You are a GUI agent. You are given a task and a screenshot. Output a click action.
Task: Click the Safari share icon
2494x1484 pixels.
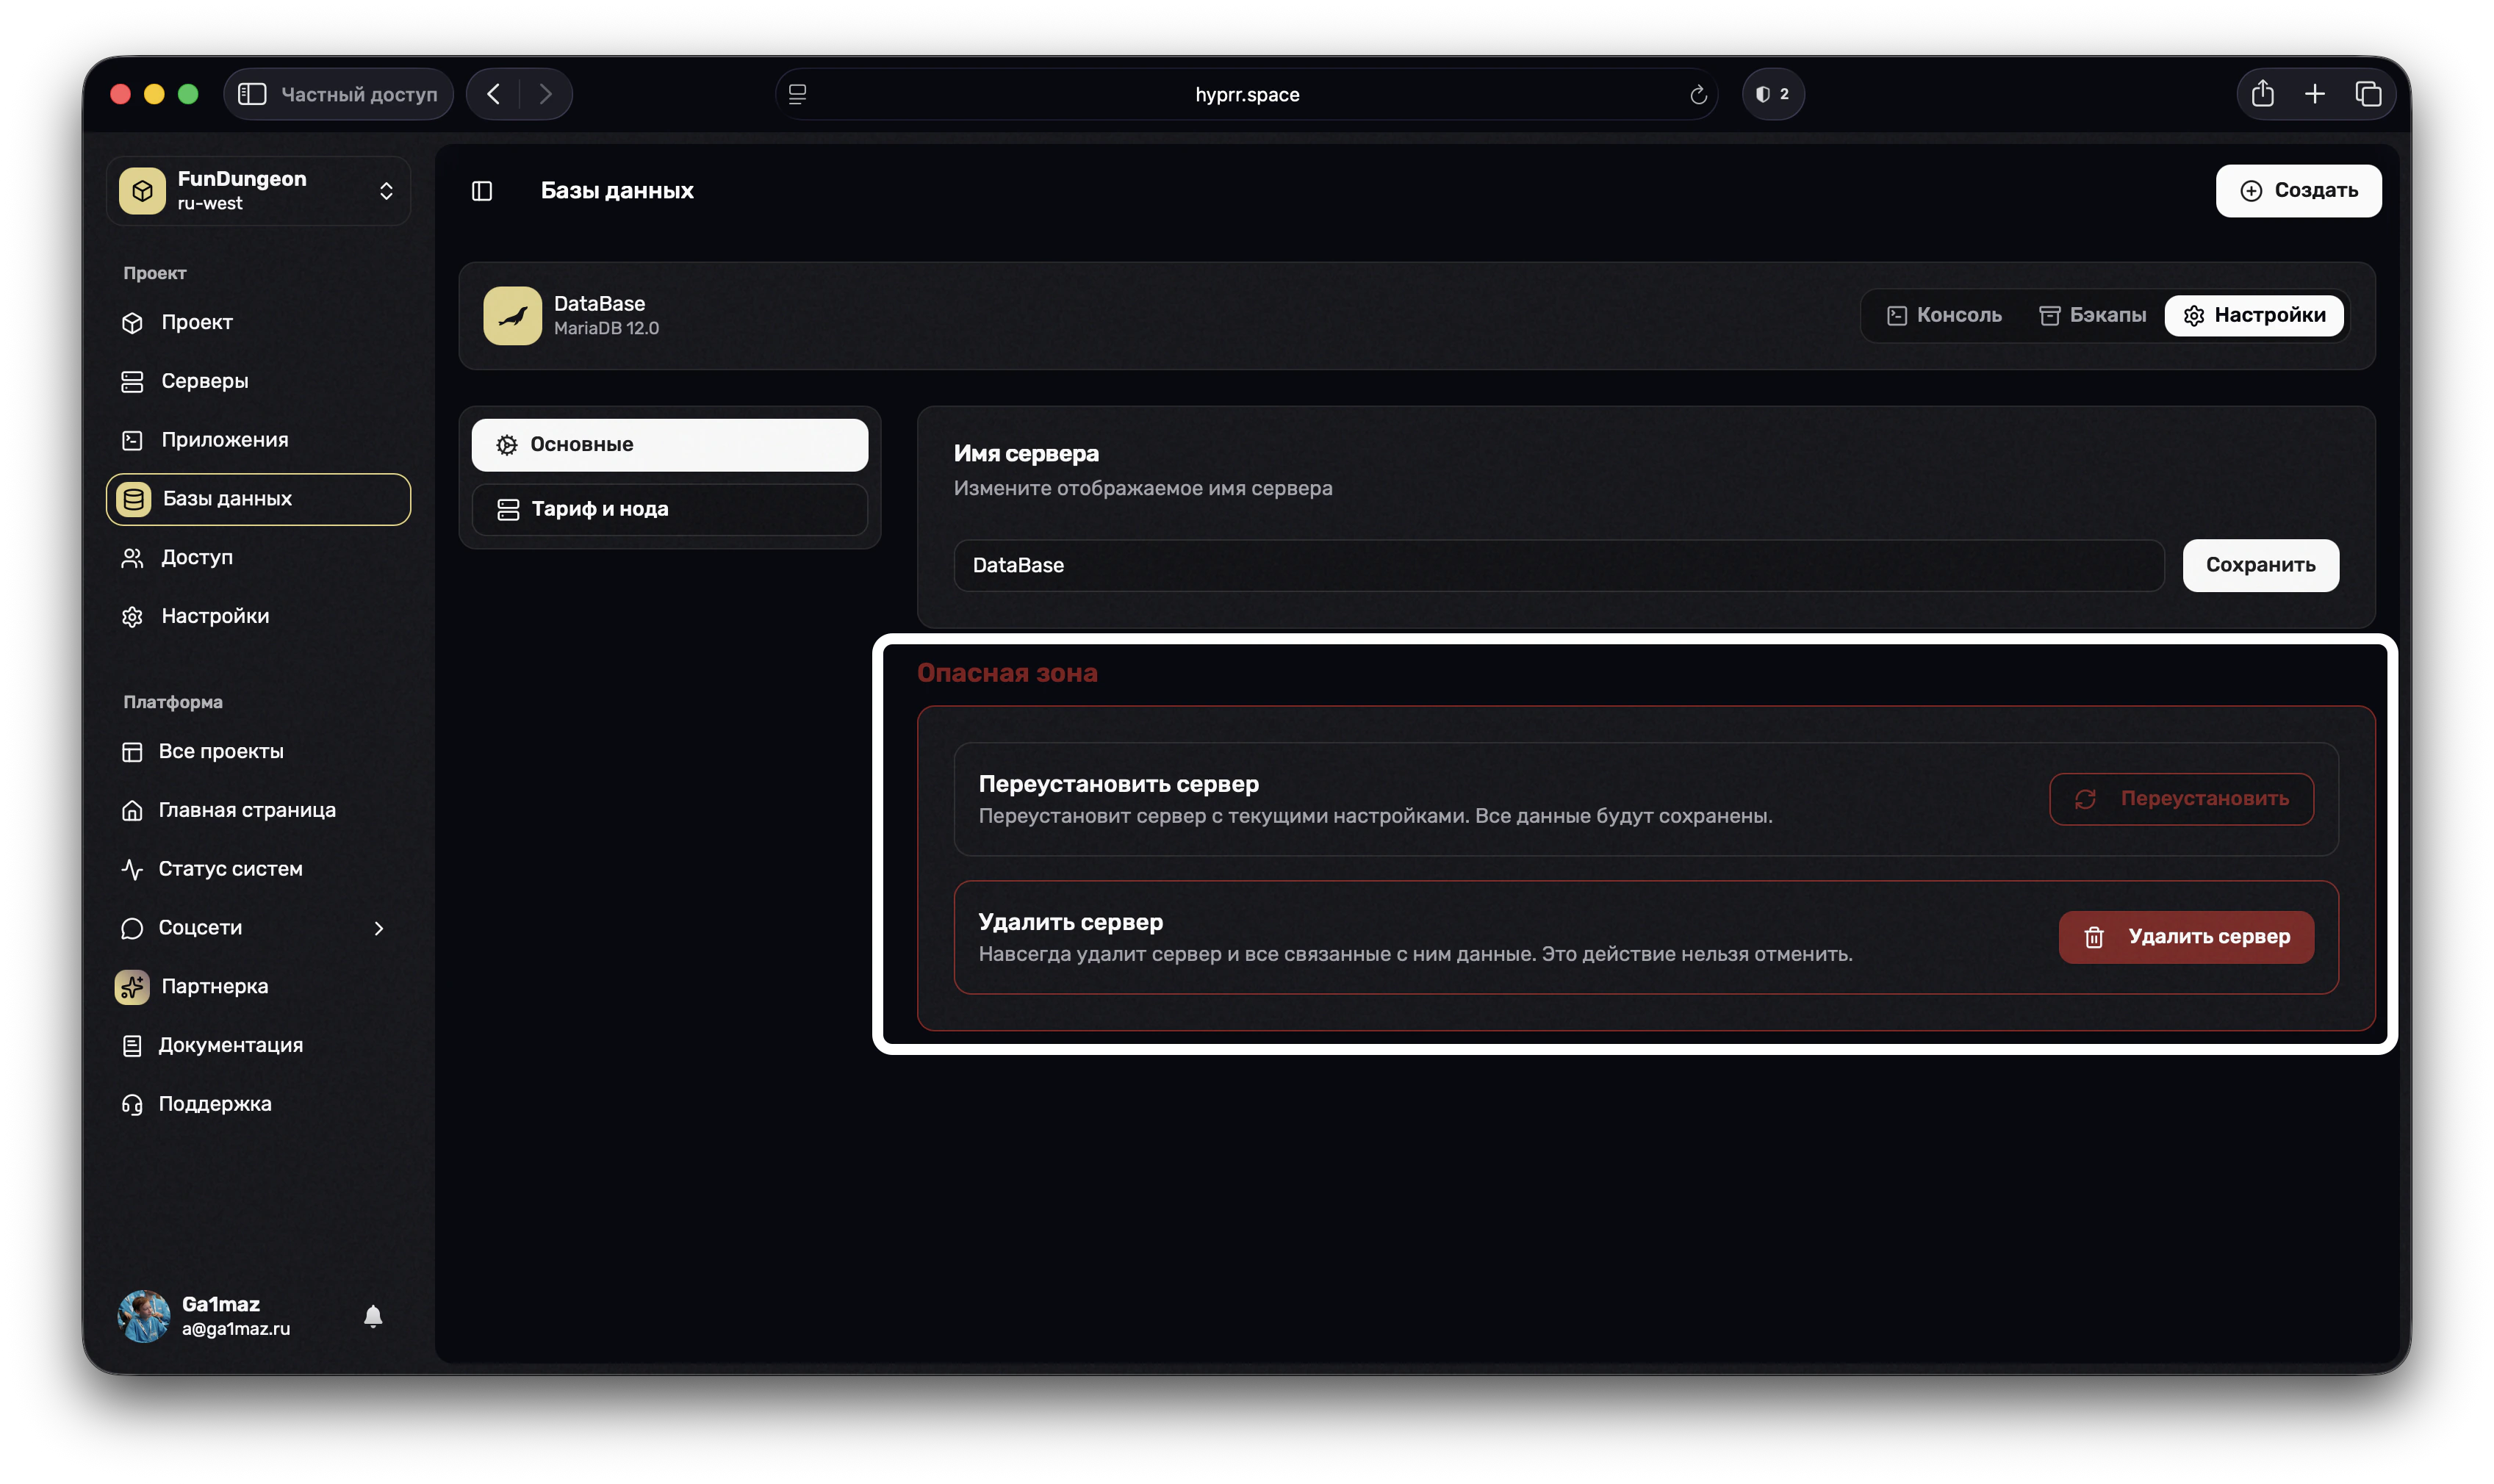click(2262, 94)
